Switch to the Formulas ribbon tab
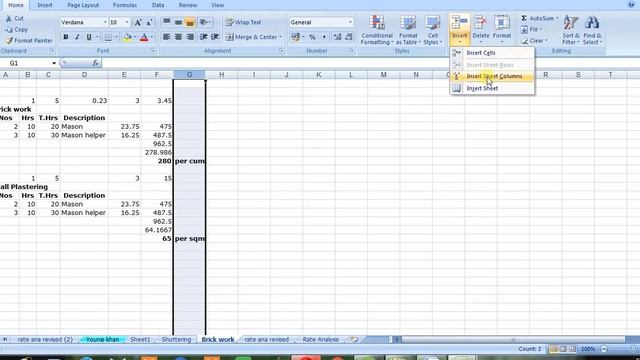 [125, 5]
